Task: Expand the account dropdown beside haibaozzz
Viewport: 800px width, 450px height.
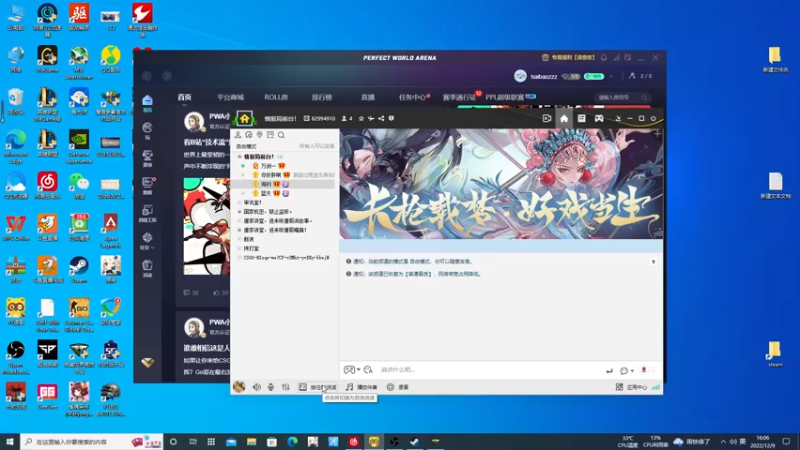Action: [611, 77]
